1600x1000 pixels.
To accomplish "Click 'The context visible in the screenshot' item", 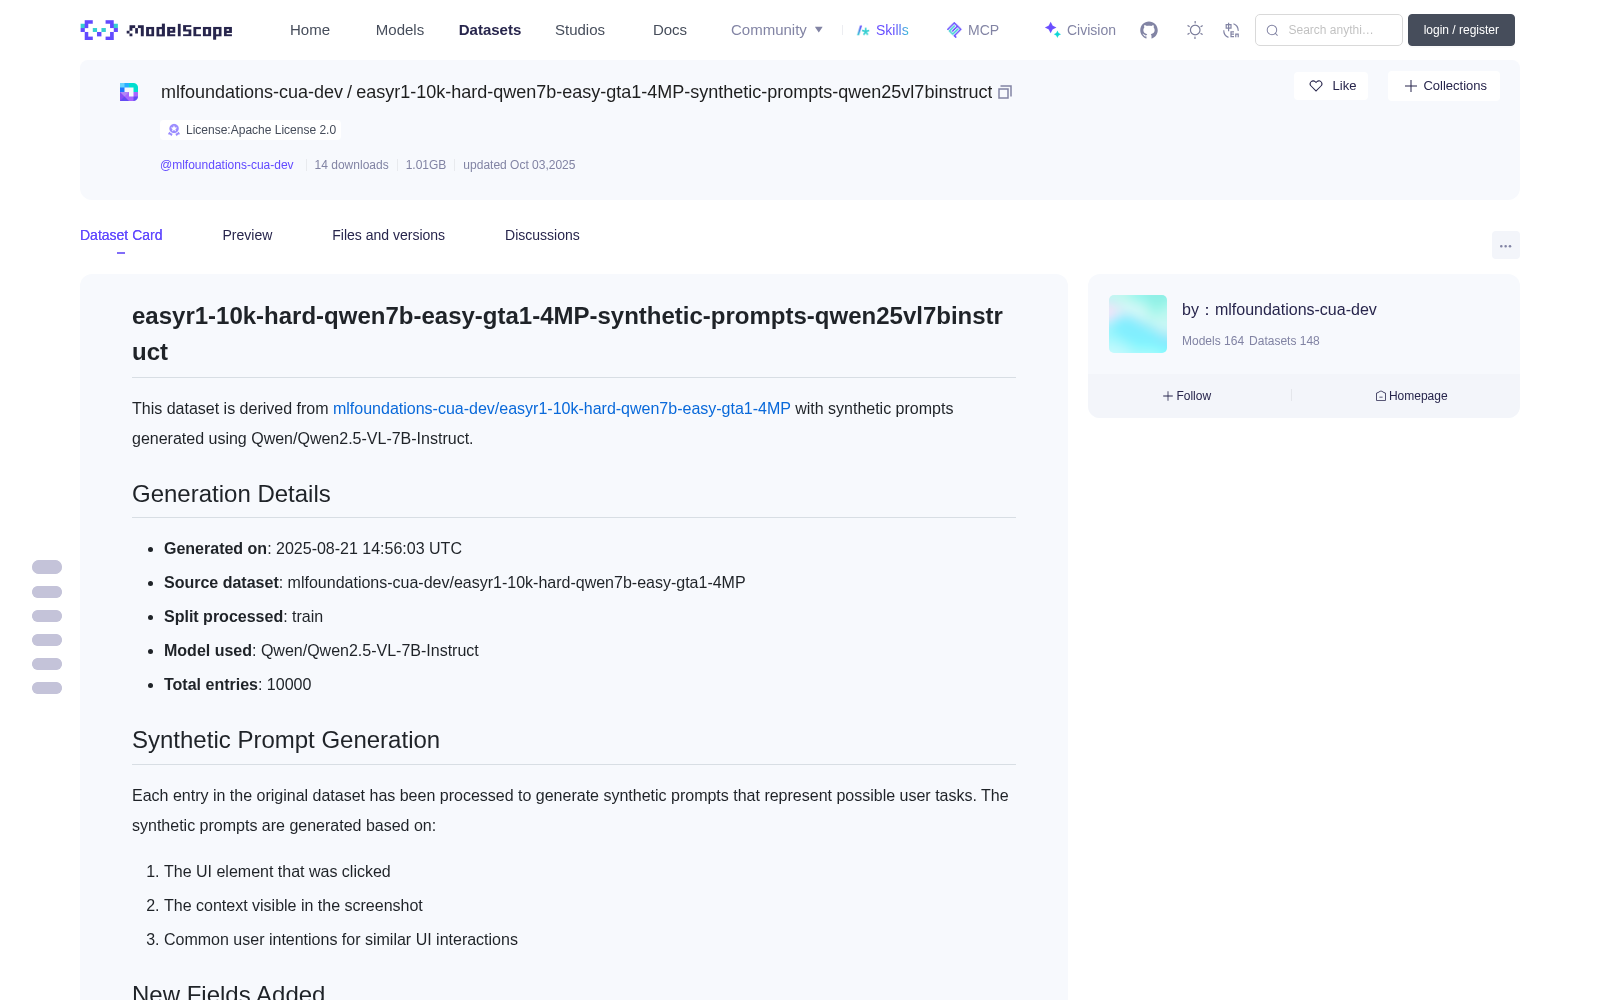I will click(293, 906).
